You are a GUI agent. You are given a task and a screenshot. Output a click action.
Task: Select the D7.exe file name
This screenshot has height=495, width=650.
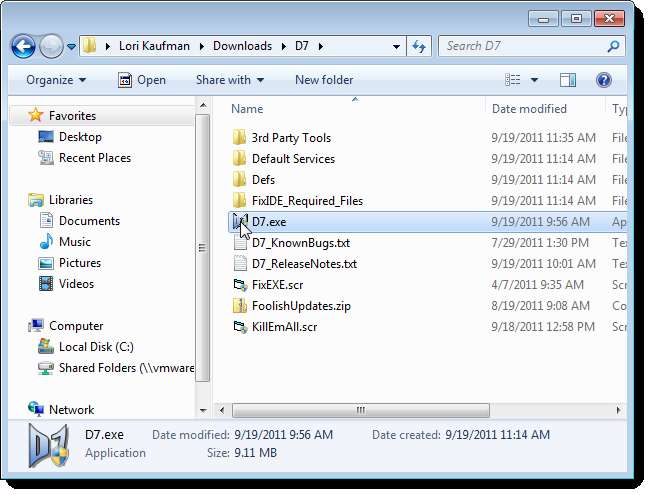coord(269,222)
